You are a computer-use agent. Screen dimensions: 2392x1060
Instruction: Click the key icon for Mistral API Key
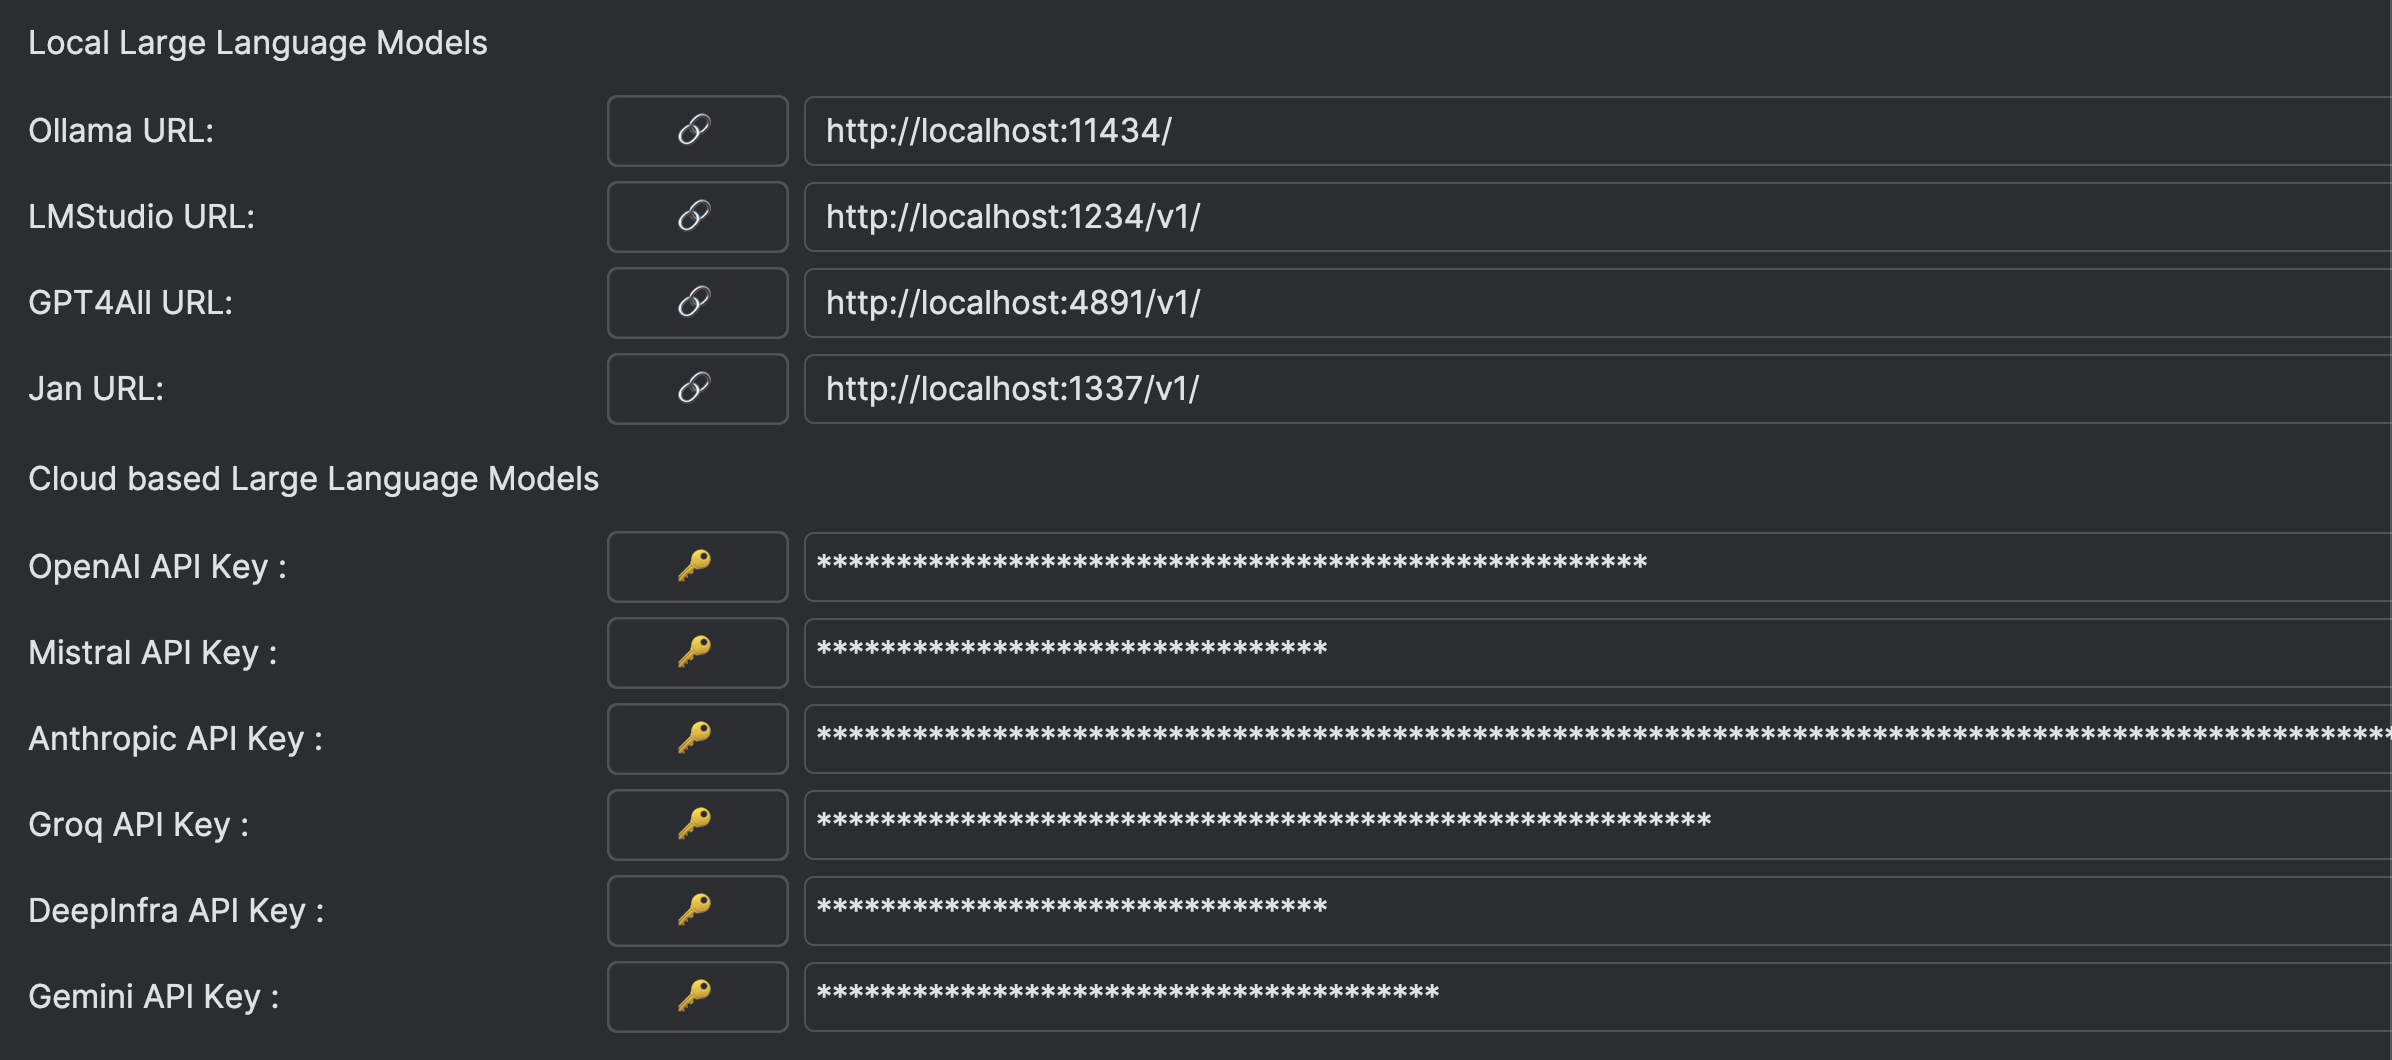[x=697, y=653]
